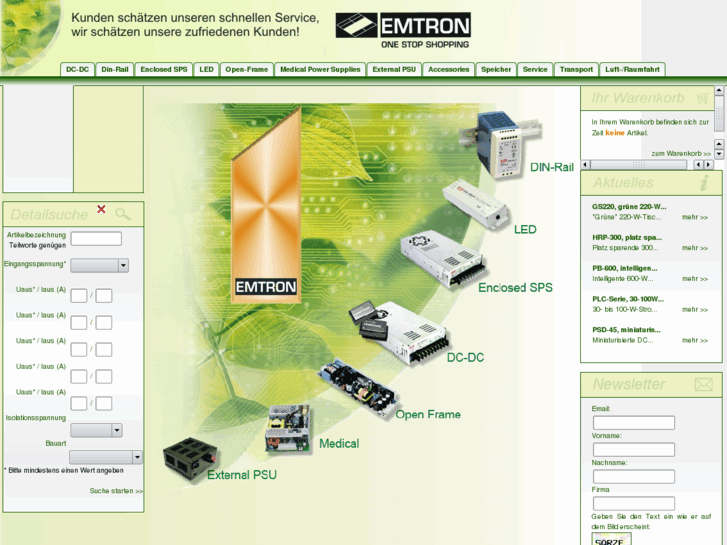The image size is (727, 545).
Task: Click mehr link for PSD-45 news
Action: (695, 340)
